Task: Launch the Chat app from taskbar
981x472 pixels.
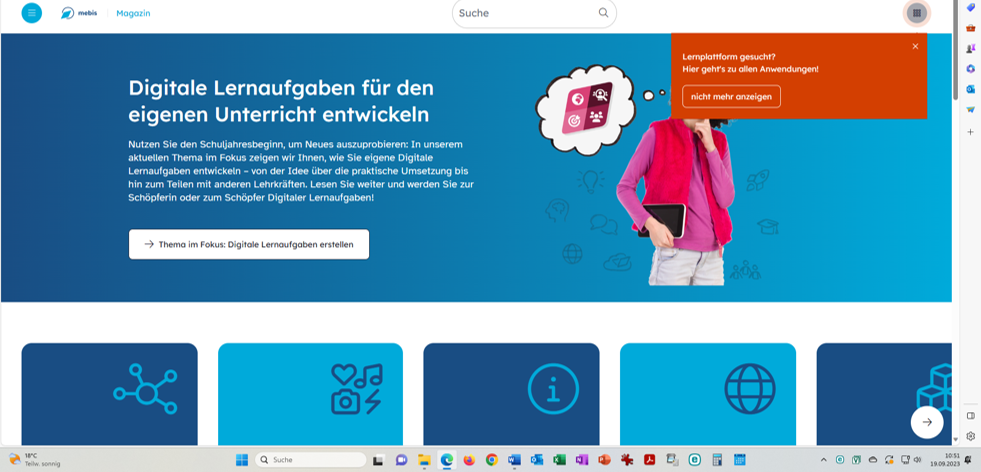Action: (401, 460)
